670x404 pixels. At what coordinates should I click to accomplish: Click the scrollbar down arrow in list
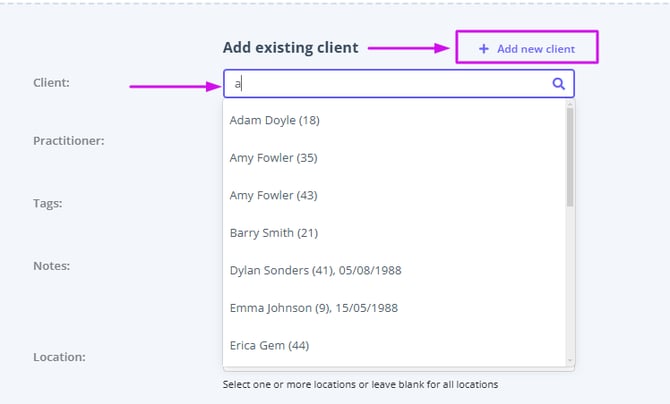[x=570, y=360]
